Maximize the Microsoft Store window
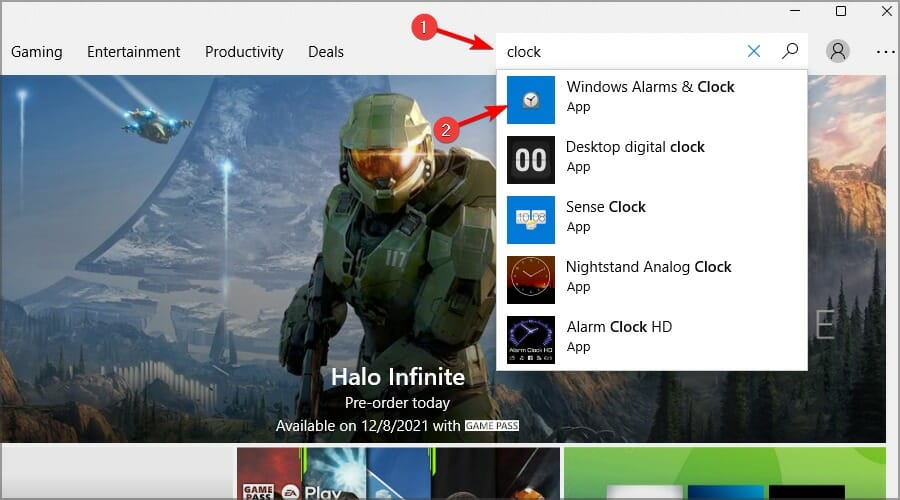The height and width of the screenshot is (500, 900). click(841, 10)
